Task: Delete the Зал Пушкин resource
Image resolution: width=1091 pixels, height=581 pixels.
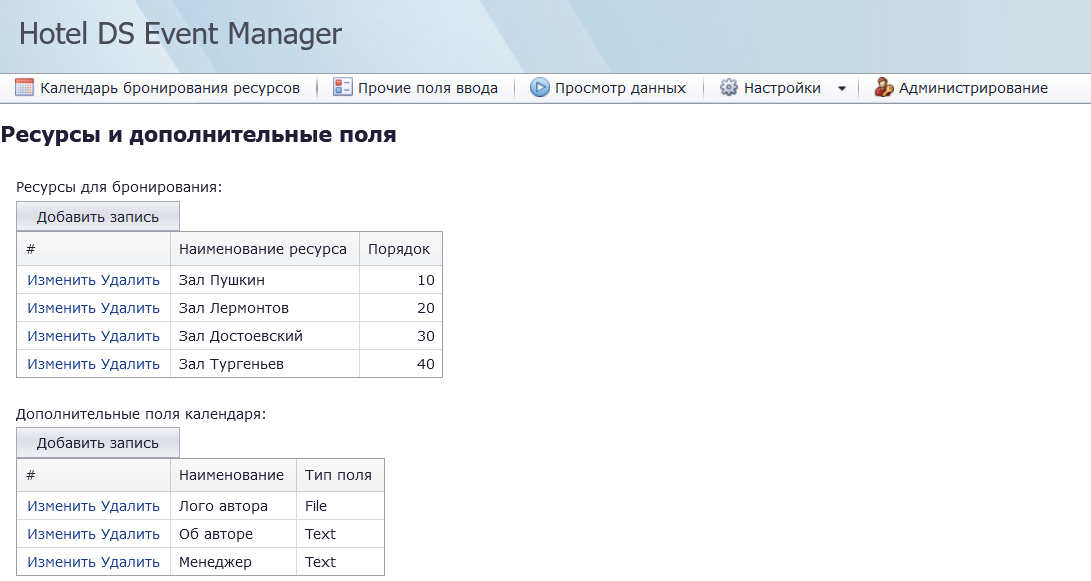Action: pyautogui.click(x=130, y=280)
